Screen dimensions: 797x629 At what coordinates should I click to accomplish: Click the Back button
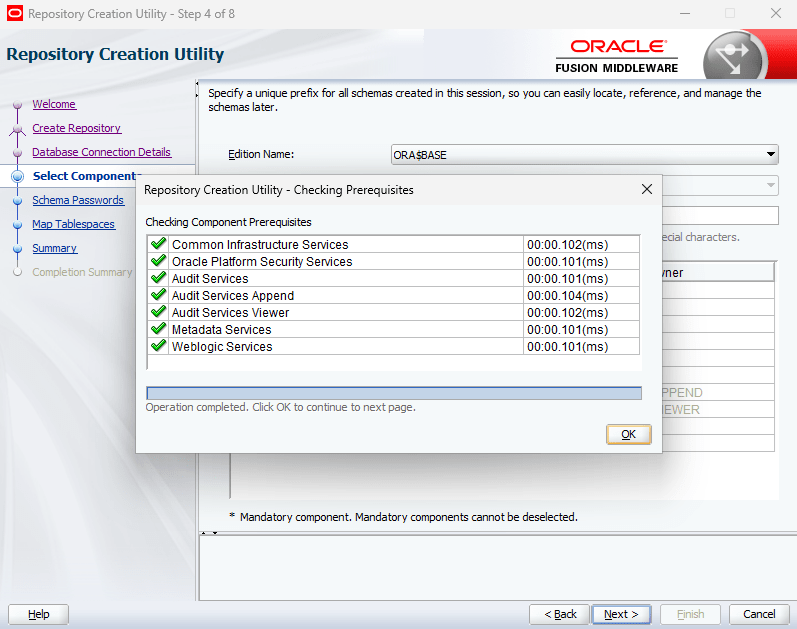click(560, 614)
